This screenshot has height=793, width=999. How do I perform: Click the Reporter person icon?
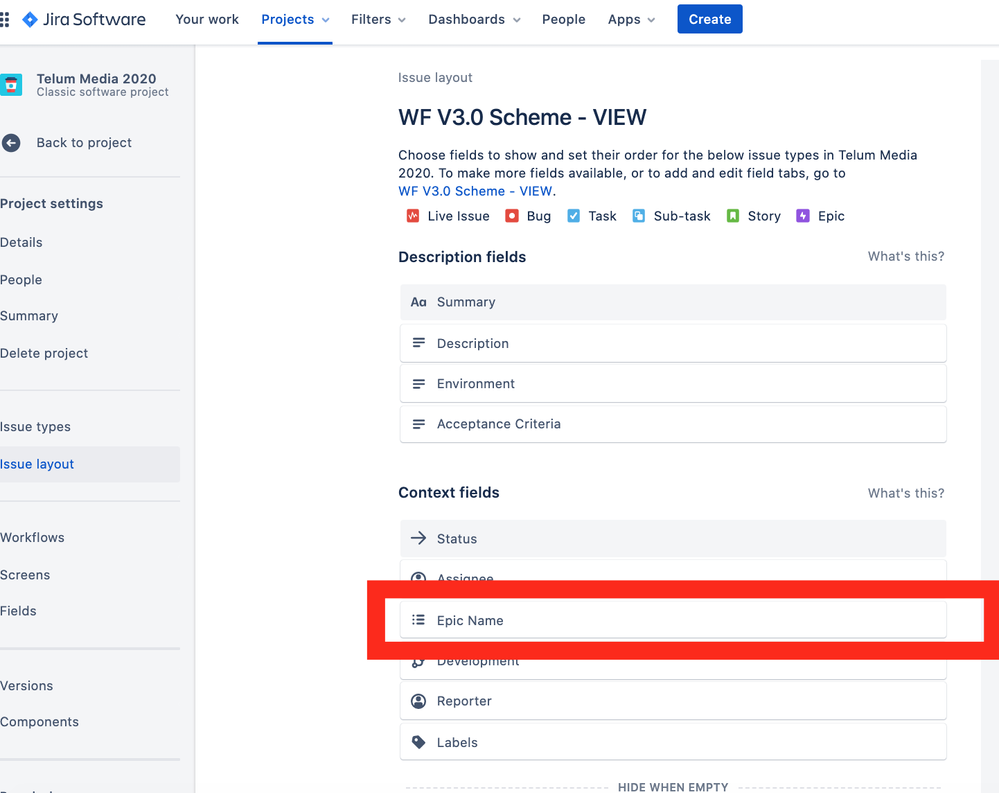click(x=419, y=701)
